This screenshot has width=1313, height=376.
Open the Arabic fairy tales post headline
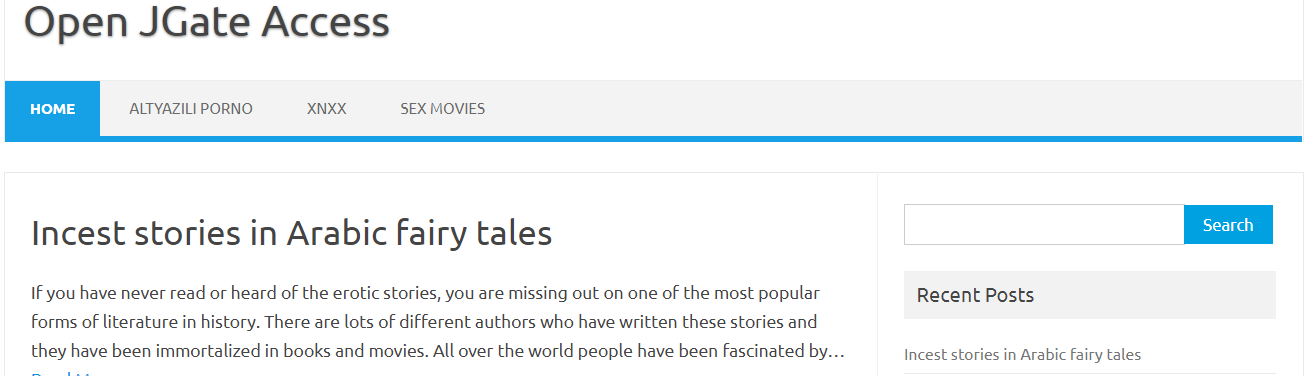tap(292, 233)
